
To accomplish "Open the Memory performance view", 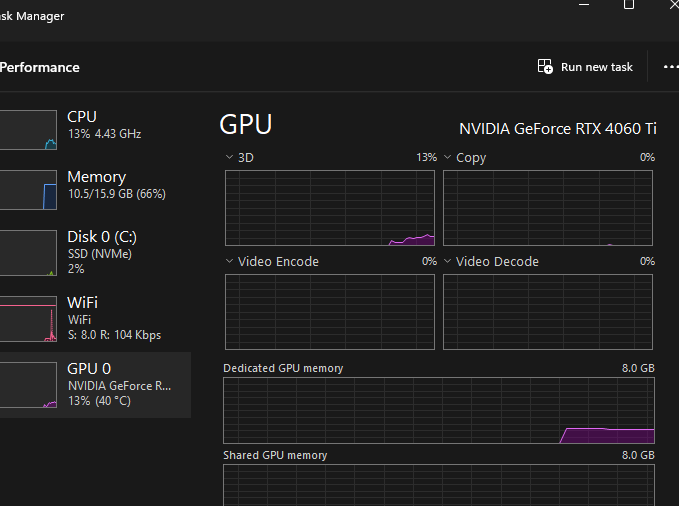I will click(x=95, y=185).
